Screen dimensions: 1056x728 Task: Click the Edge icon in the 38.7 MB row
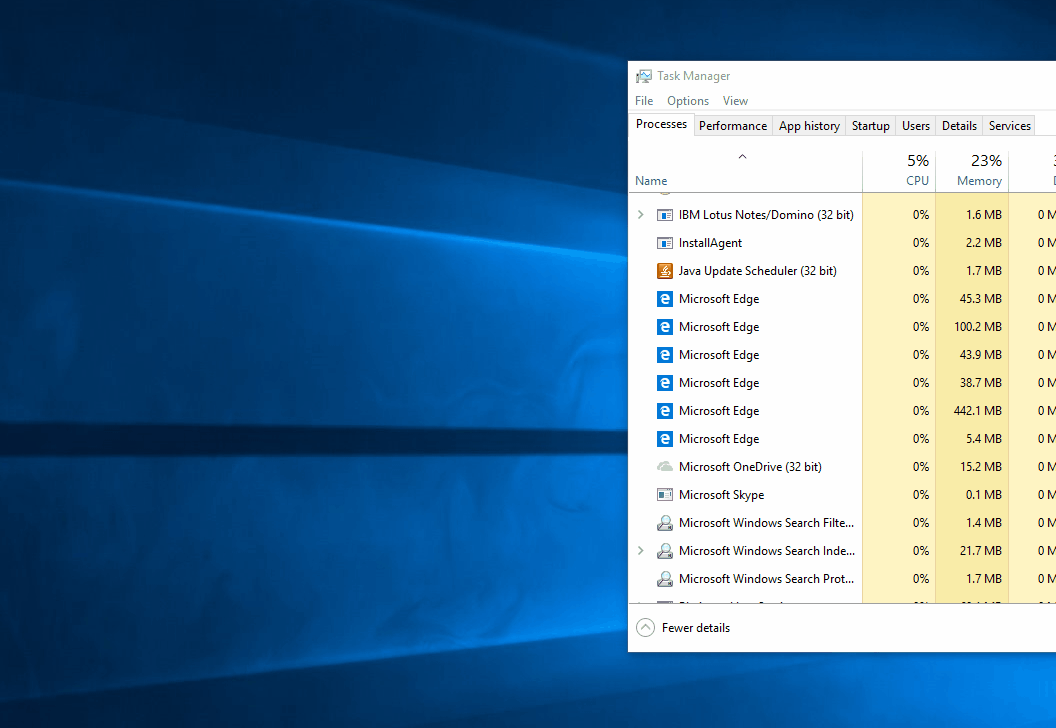pyautogui.click(x=665, y=383)
